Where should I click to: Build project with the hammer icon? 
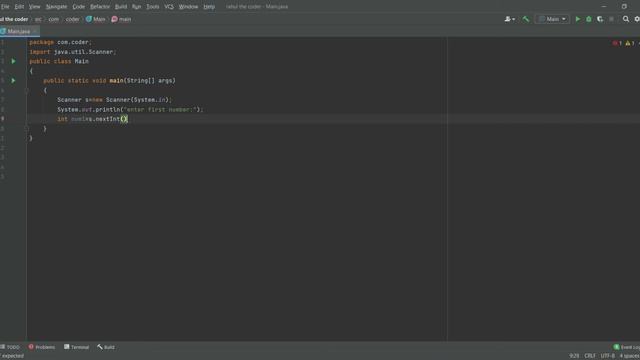point(526,19)
